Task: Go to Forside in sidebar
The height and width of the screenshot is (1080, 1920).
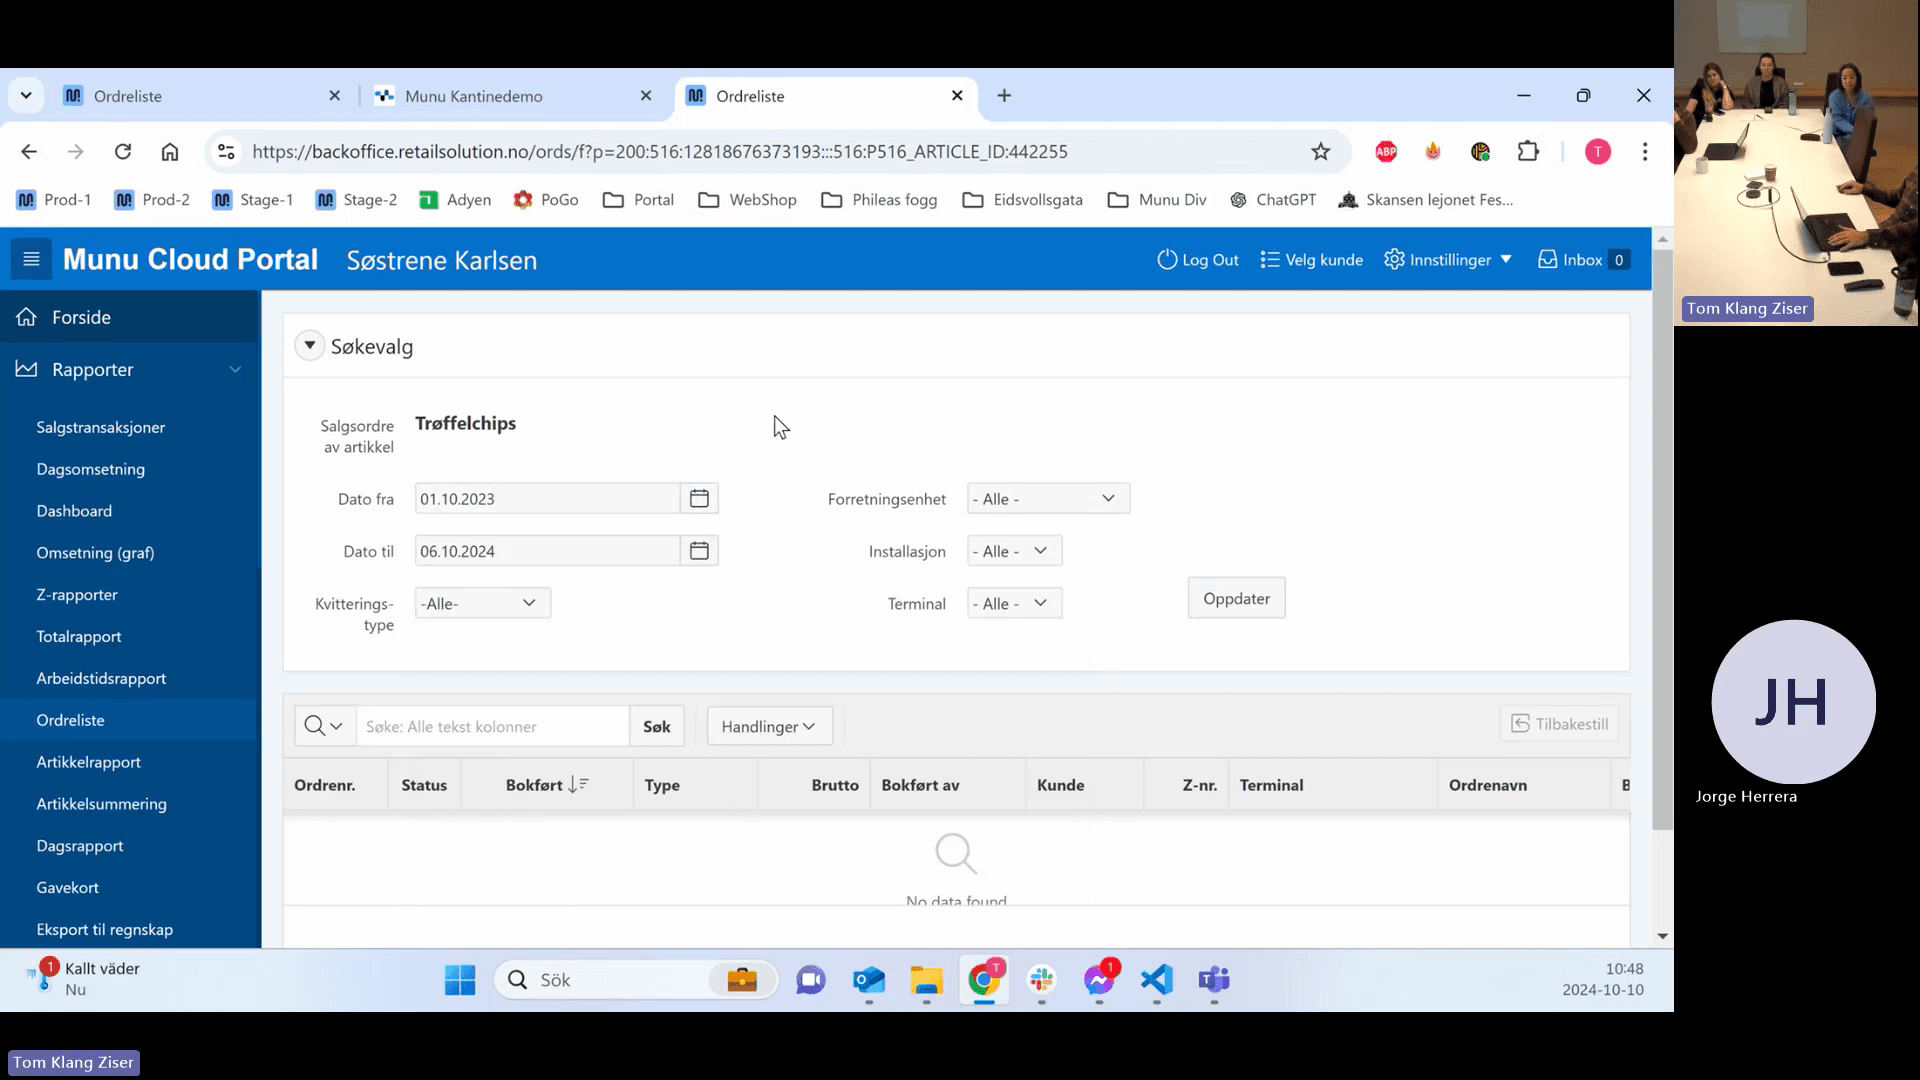Action: pos(81,317)
